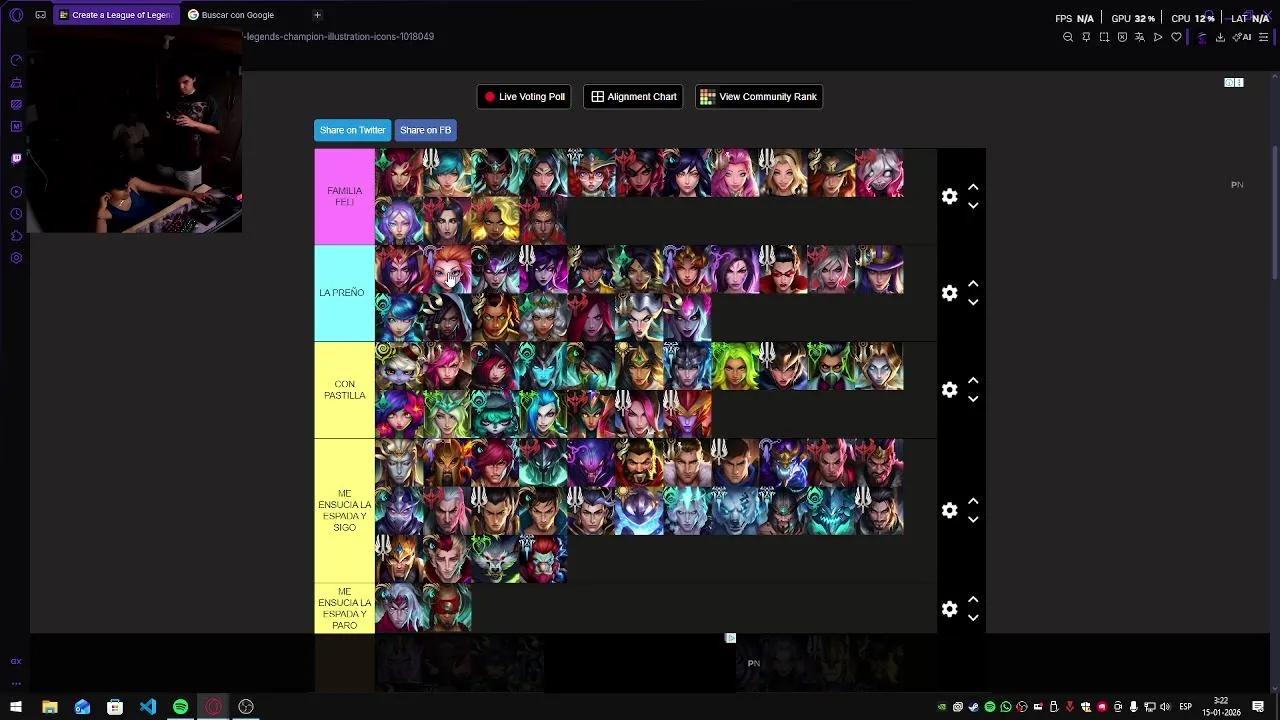
Task: Open the Live Voting Poll
Action: [524, 97]
